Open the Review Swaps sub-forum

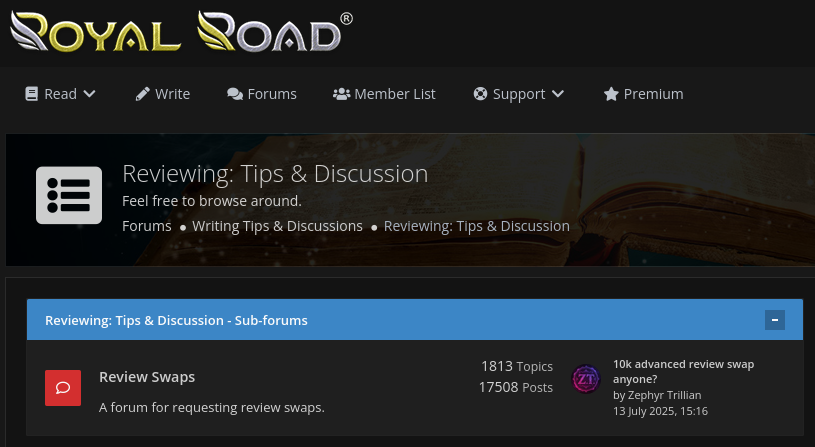pyautogui.click(x=147, y=377)
